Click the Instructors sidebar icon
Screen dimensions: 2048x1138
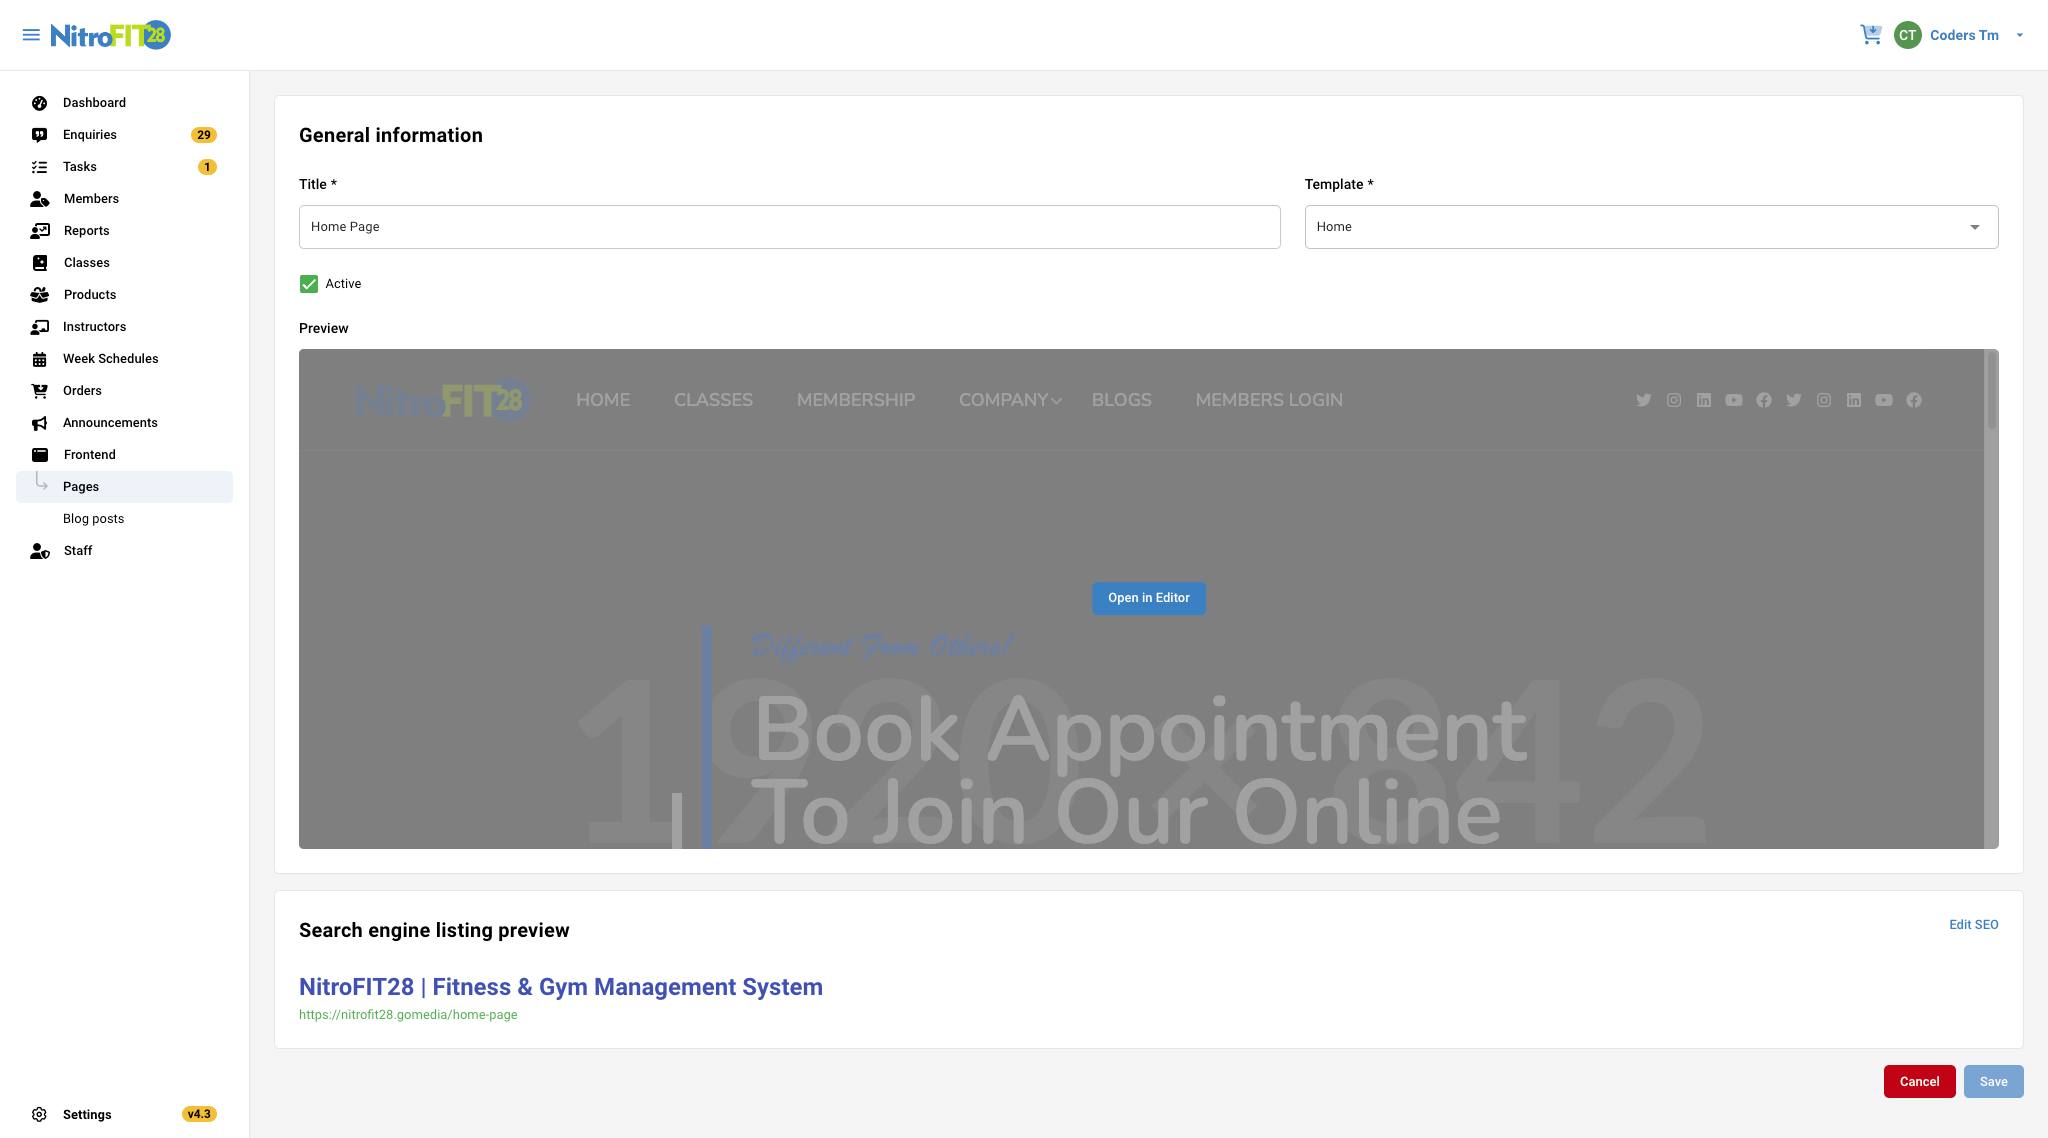pyautogui.click(x=40, y=327)
